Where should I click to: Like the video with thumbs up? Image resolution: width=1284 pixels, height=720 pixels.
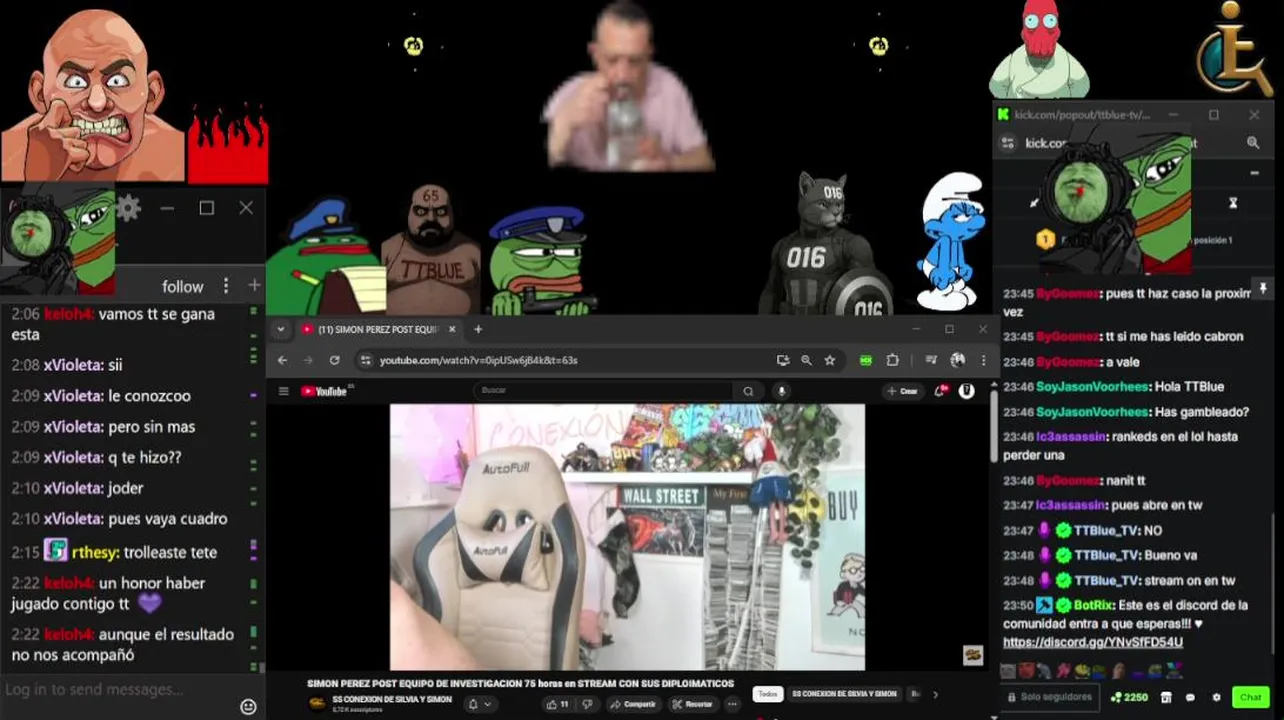tap(558, 704)
